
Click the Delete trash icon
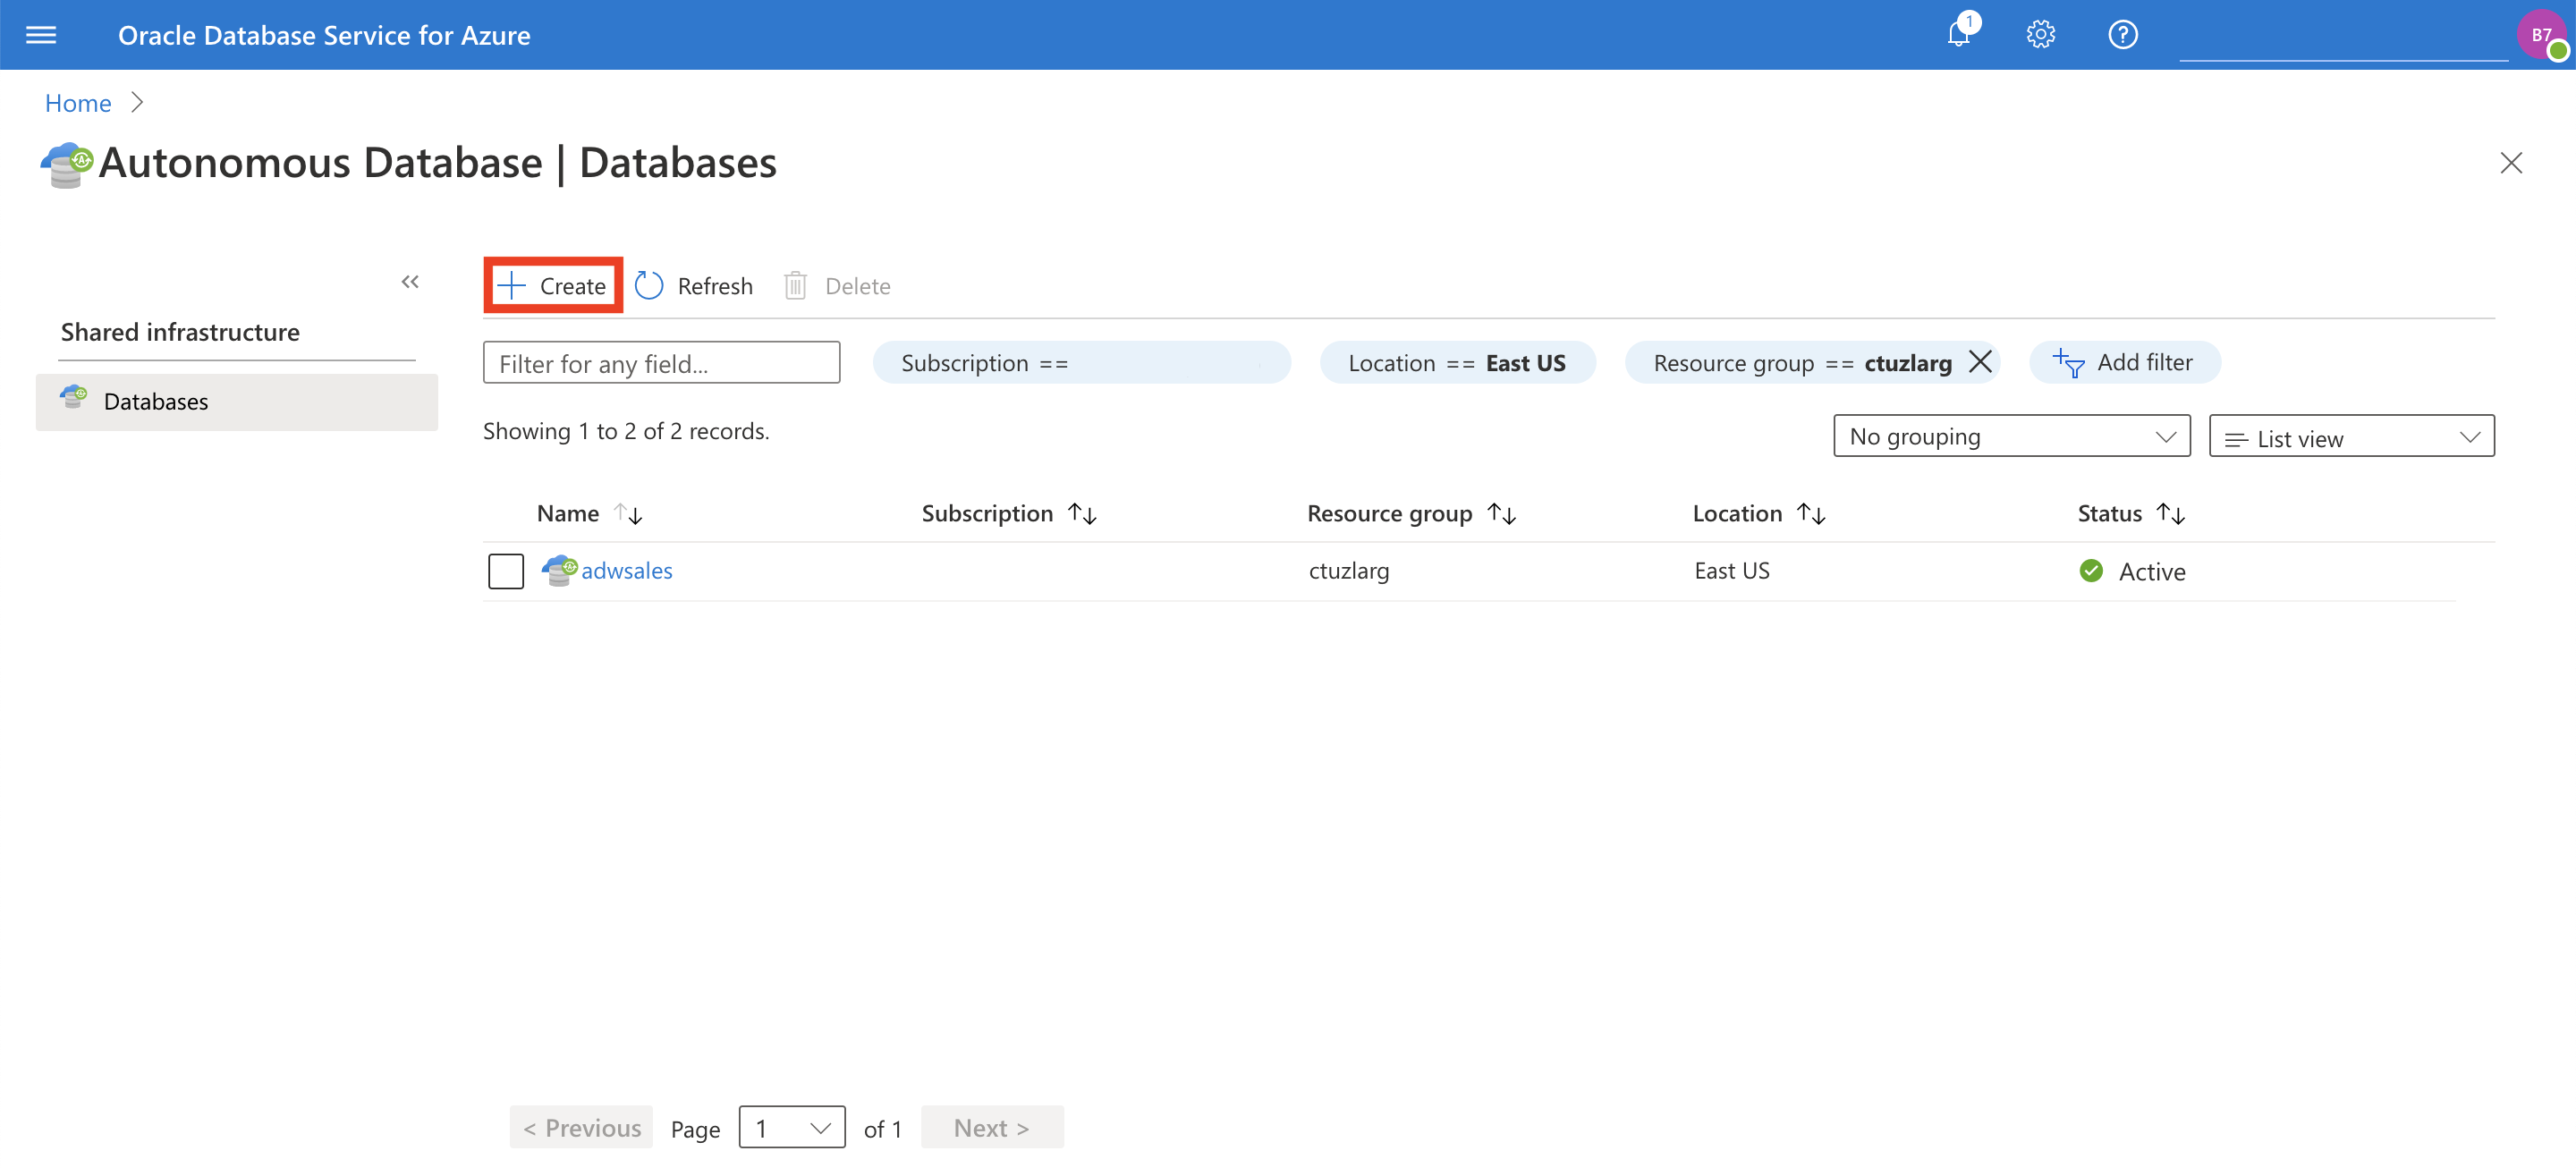[x=795, y=285]
